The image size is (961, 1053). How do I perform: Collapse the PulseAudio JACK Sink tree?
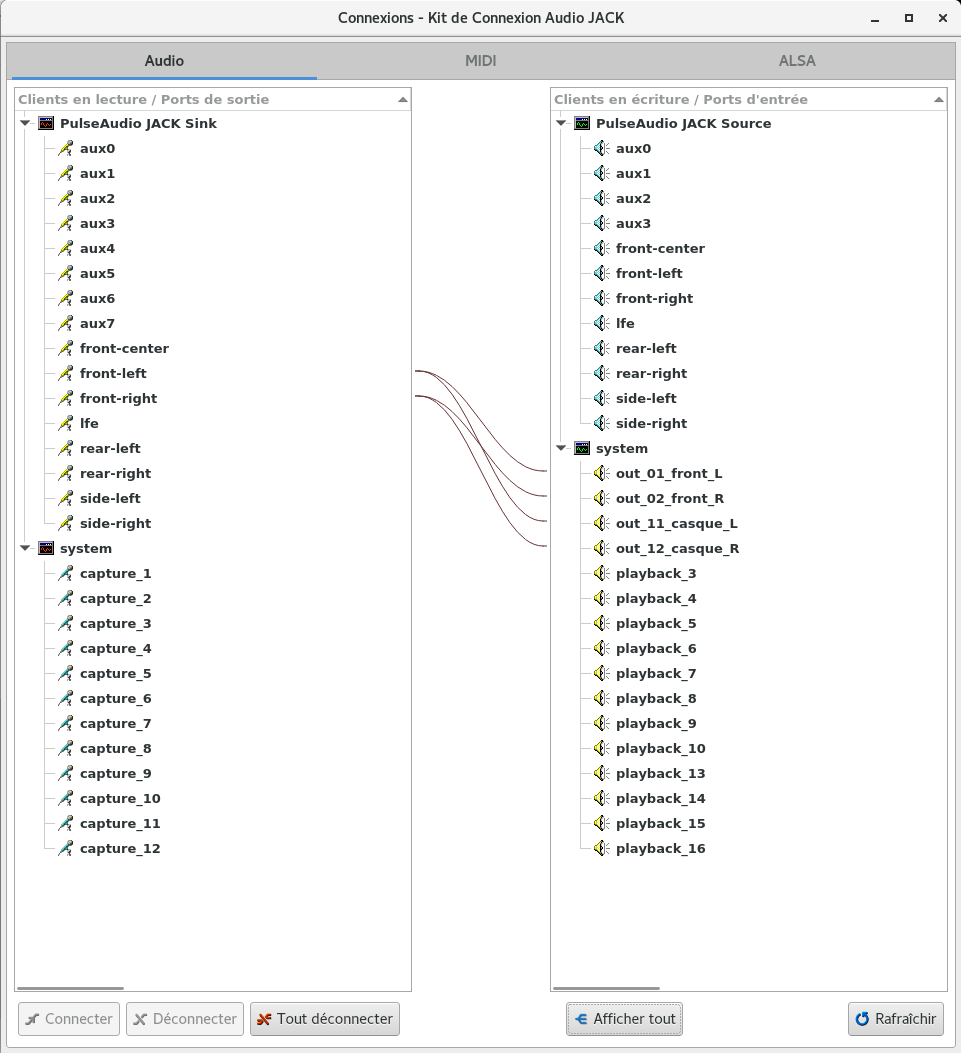[25, 124]
